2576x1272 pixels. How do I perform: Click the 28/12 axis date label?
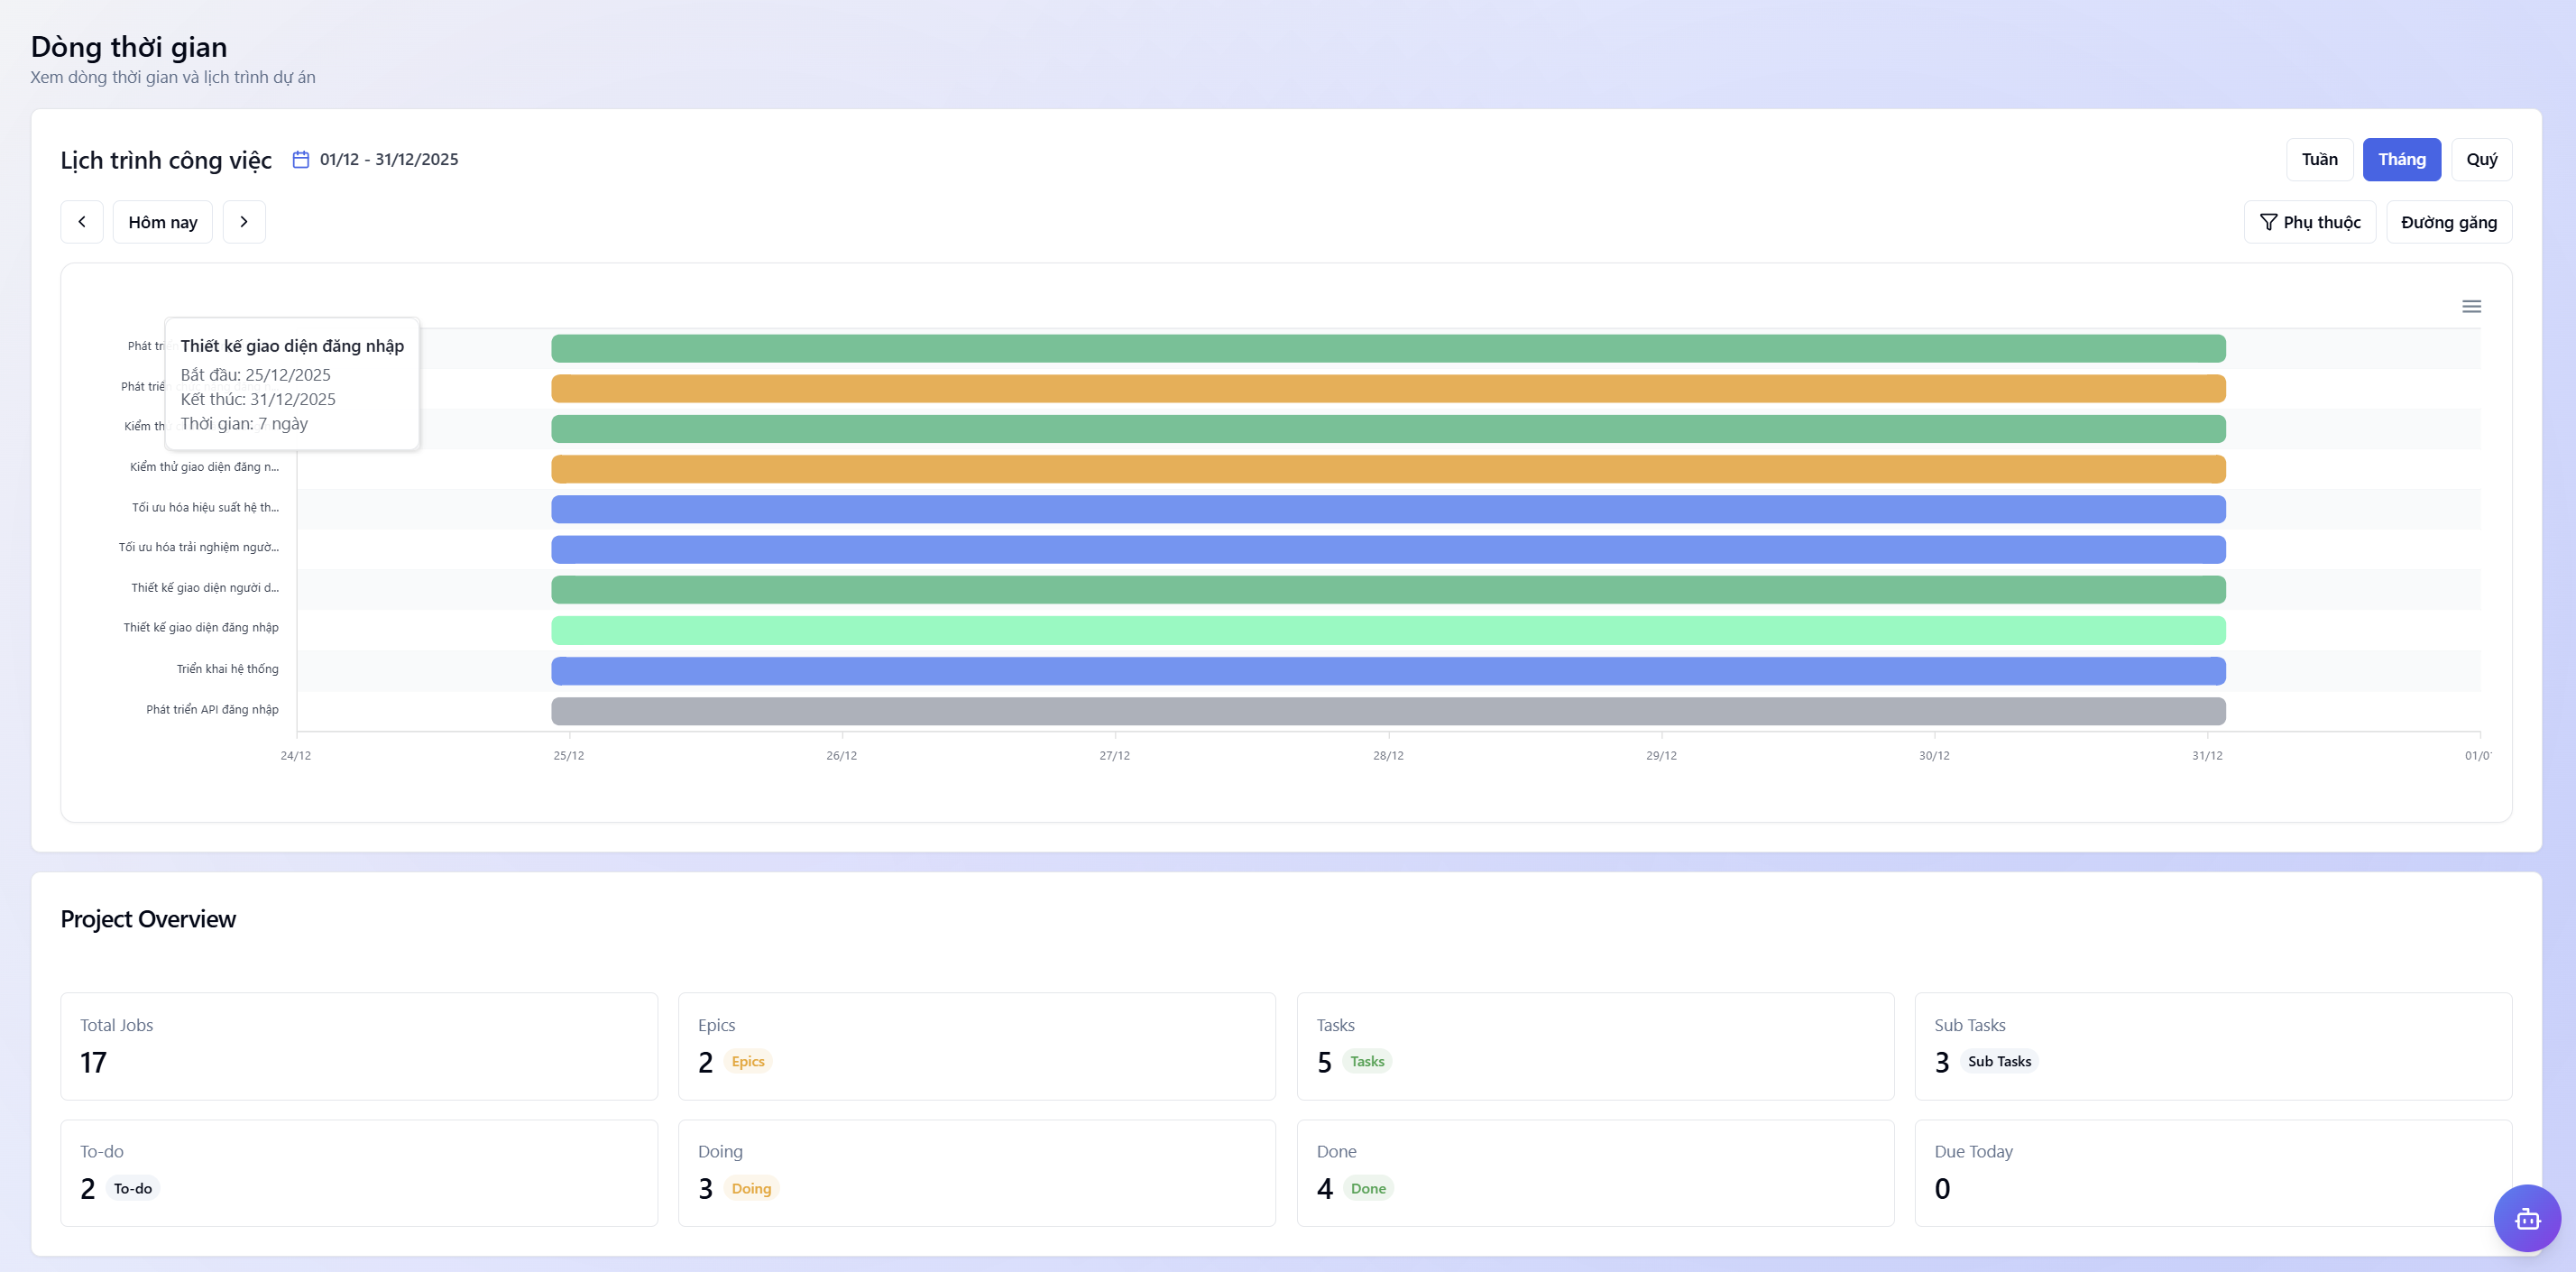(1388, 755)
